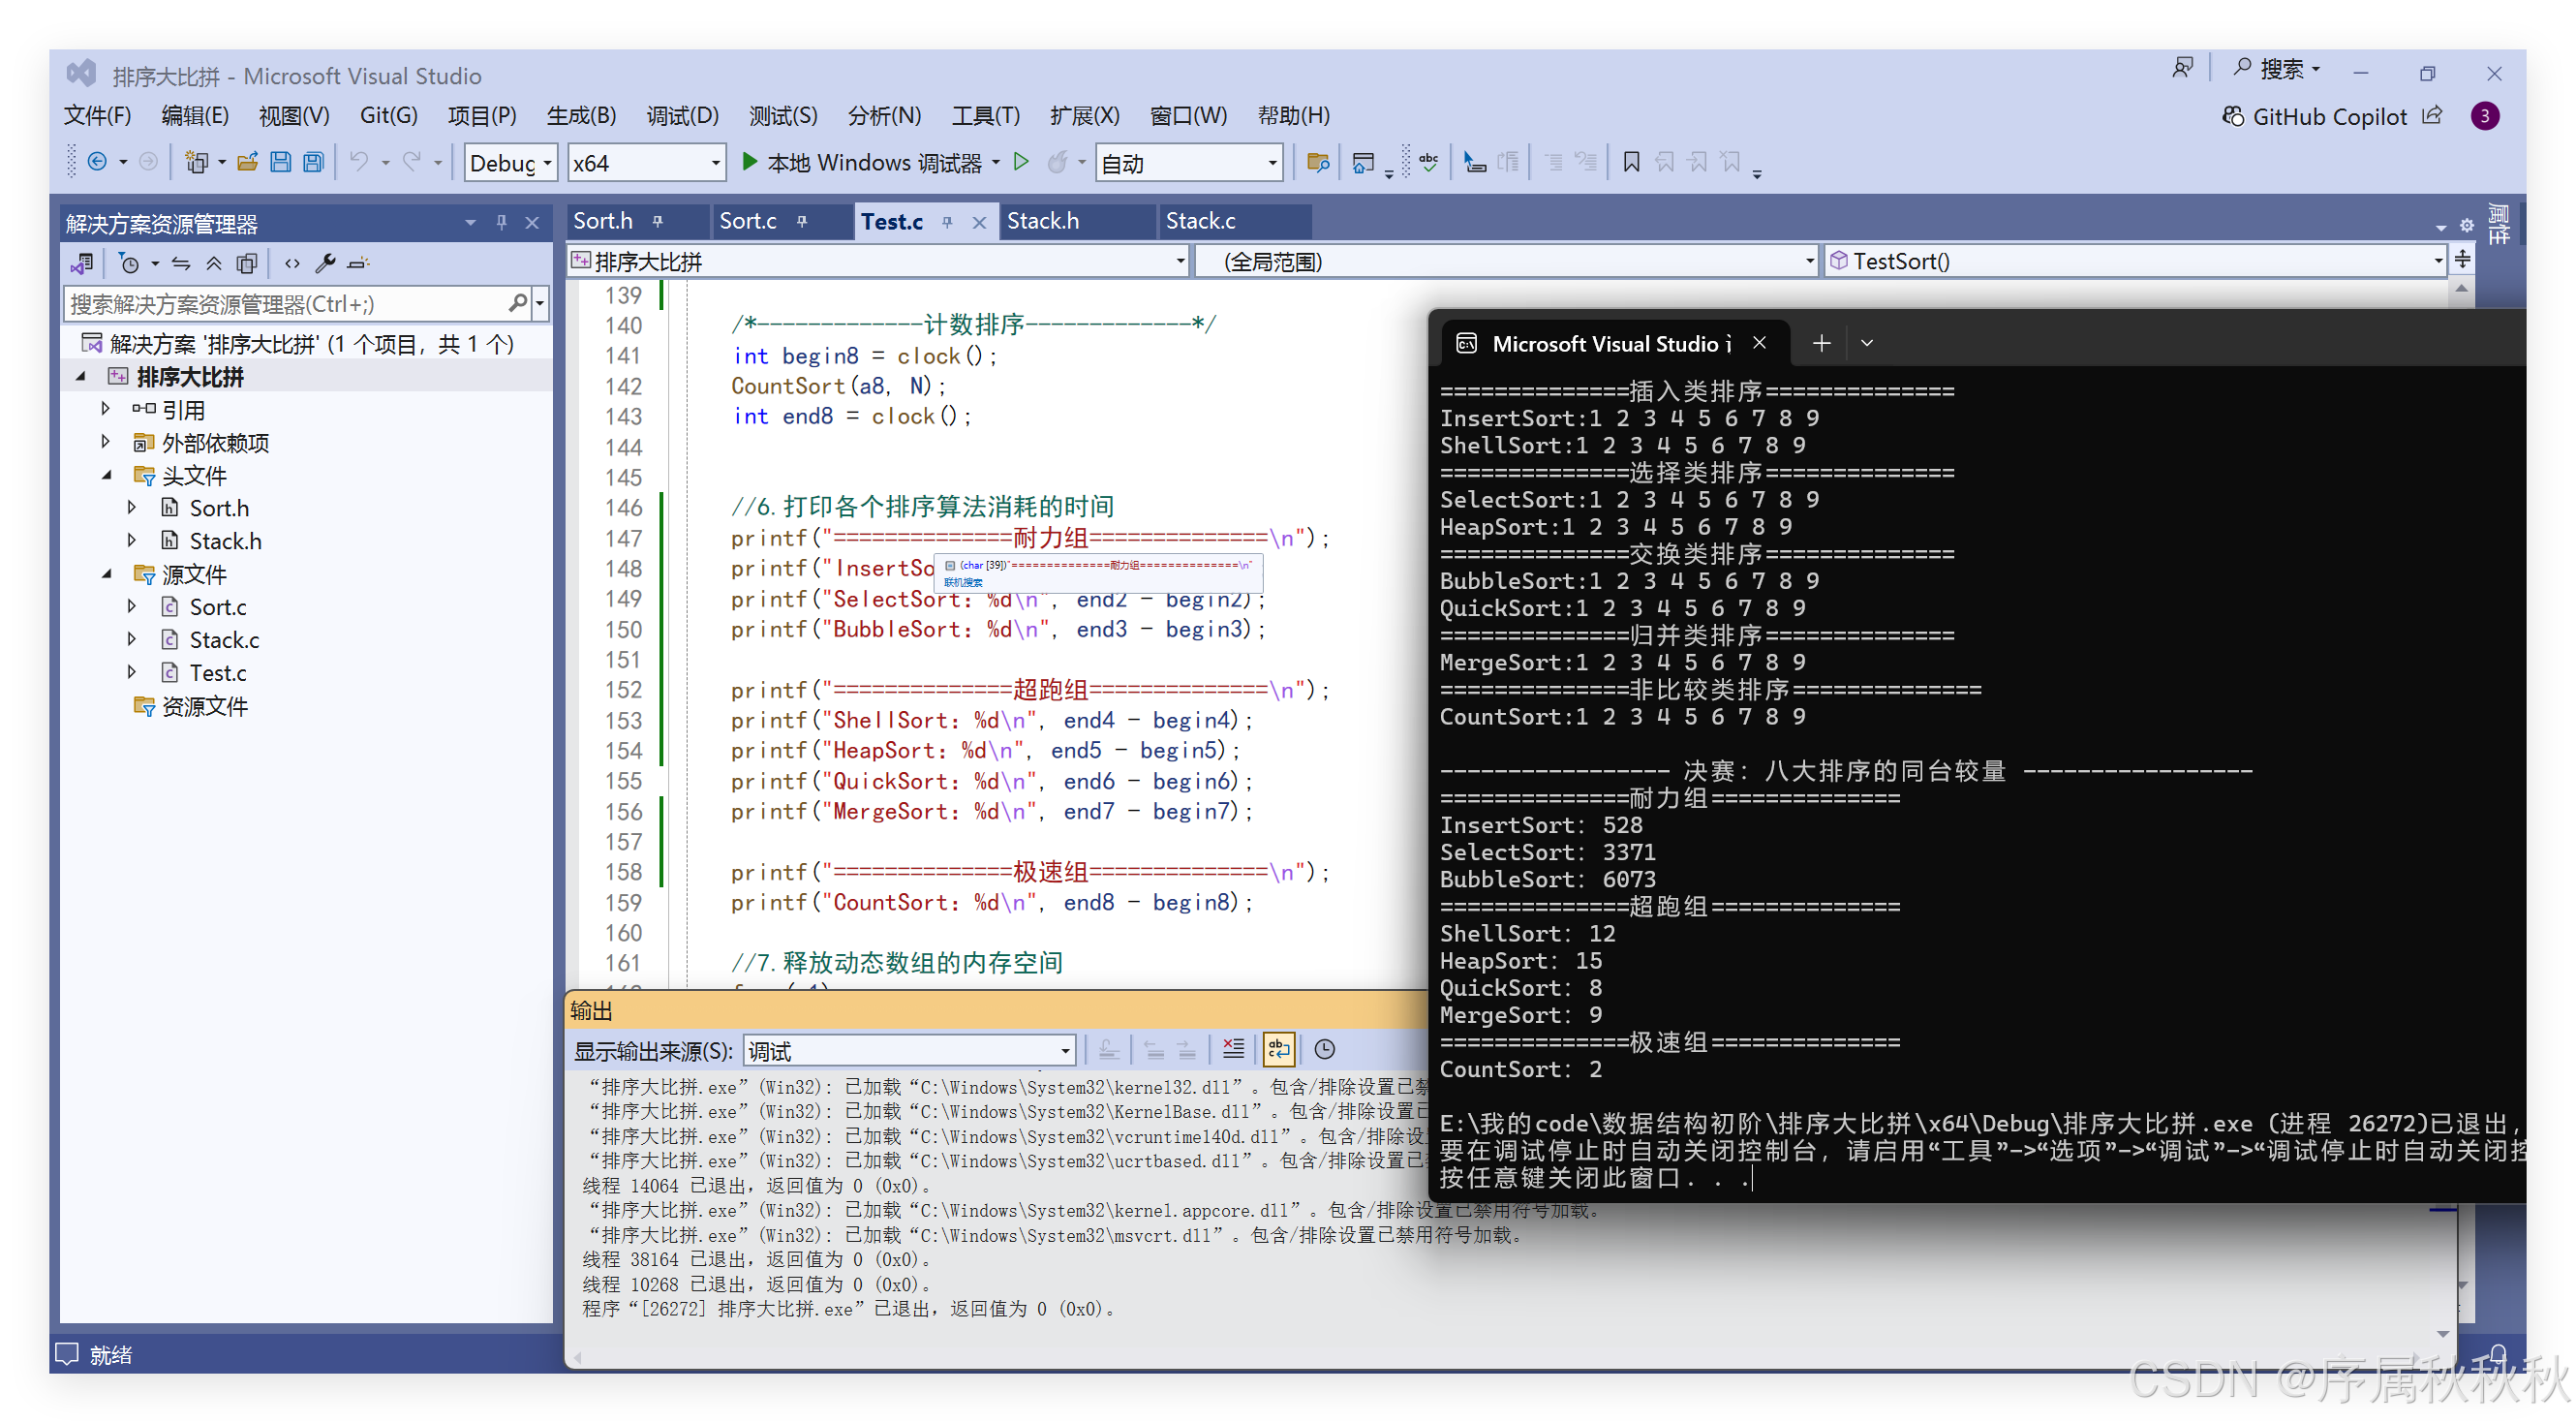
Task: Open new console tab with plus button
Action: [1821, 343]
